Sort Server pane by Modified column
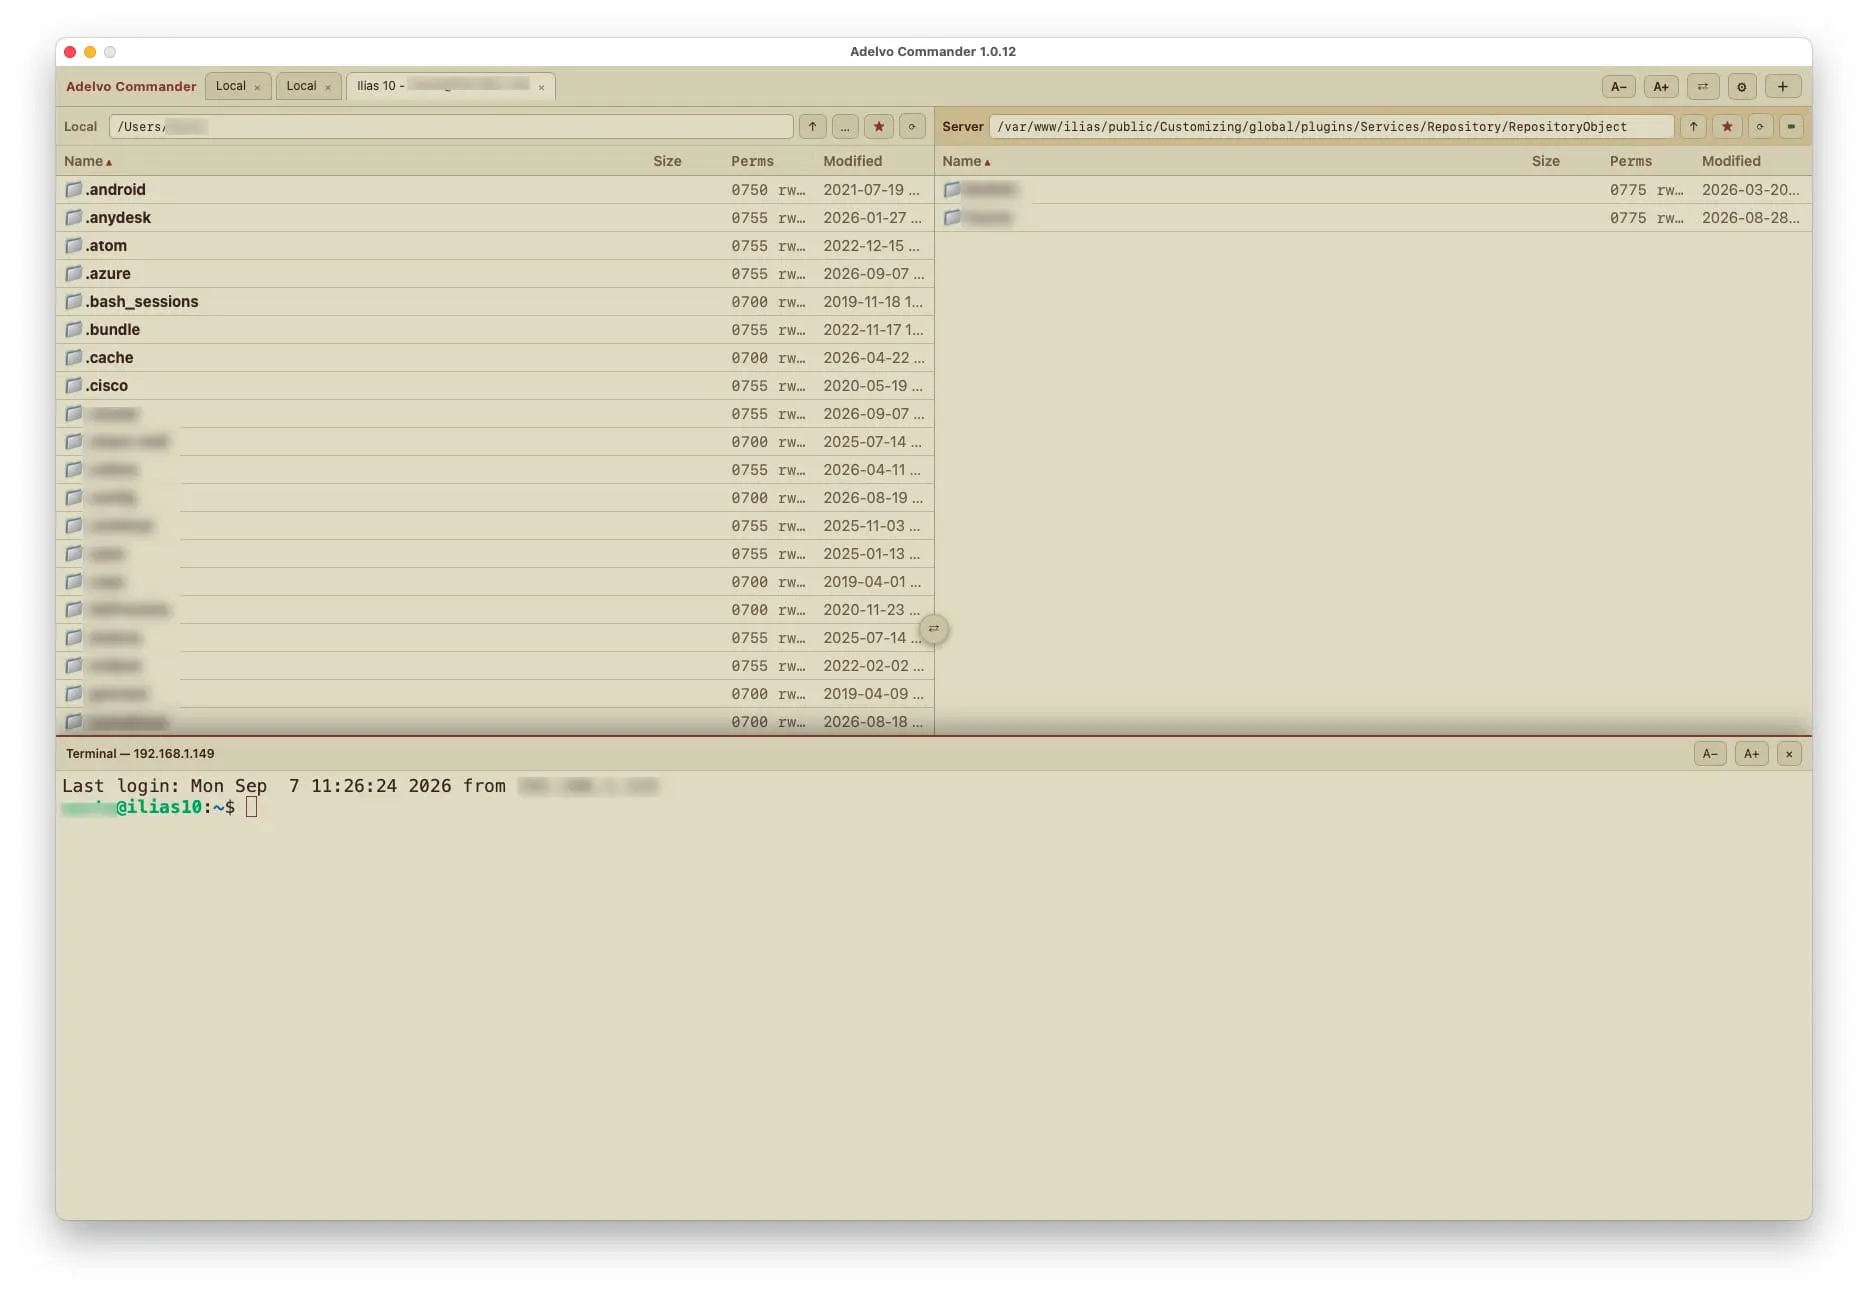Viewport: 1868px width, 1294px height. [1731, 161]
